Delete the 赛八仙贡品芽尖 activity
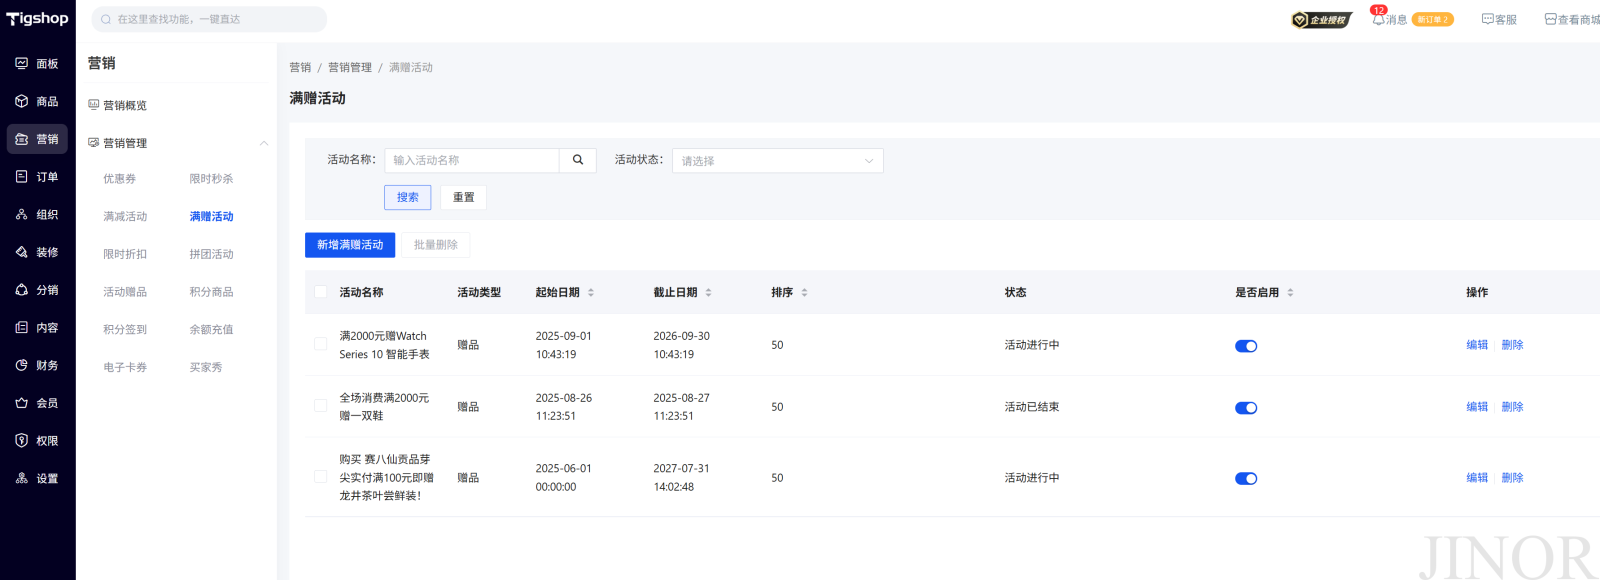The width and height of the screenshot is (1600, 580). point(1512,478)
